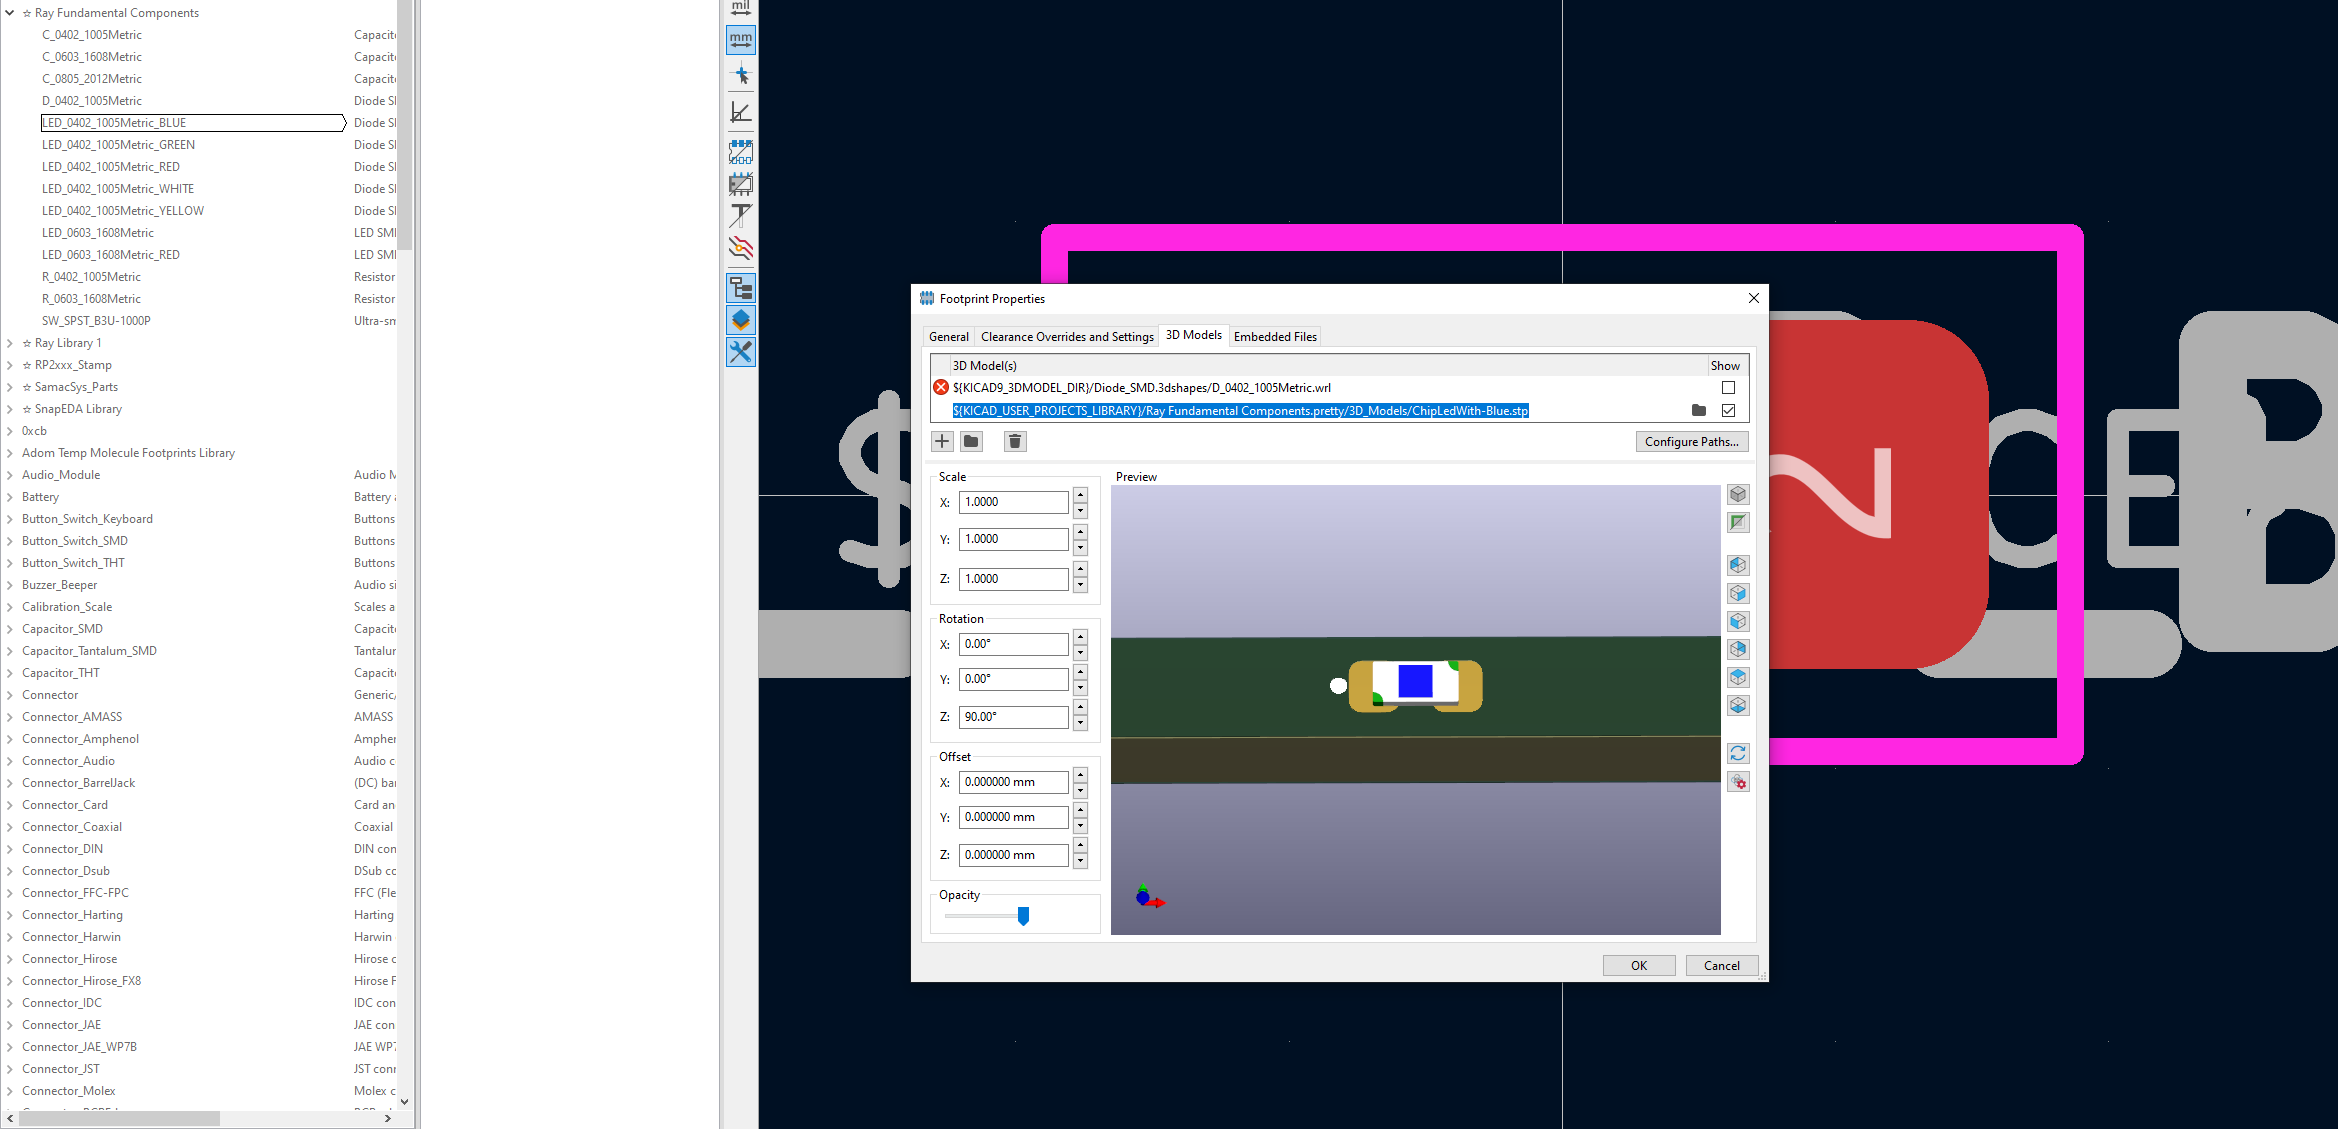Toggle the layers manager icon
Image resolution: width=2338 pixels, height=1129 pixels.
(x=740, y=320)
